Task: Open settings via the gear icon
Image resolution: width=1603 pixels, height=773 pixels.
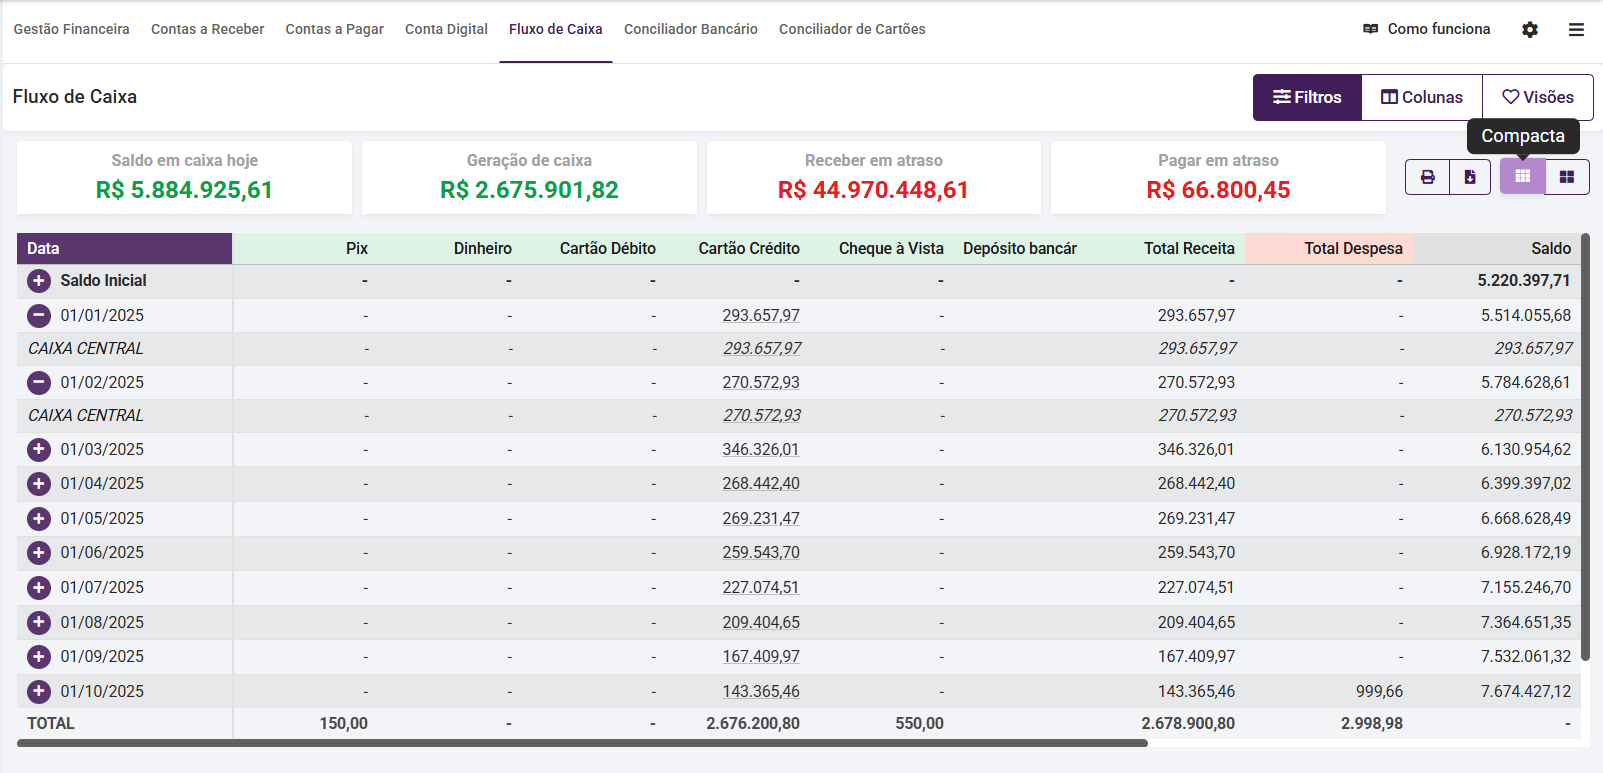Action: pyautogui.click(x=1530, y=30)
